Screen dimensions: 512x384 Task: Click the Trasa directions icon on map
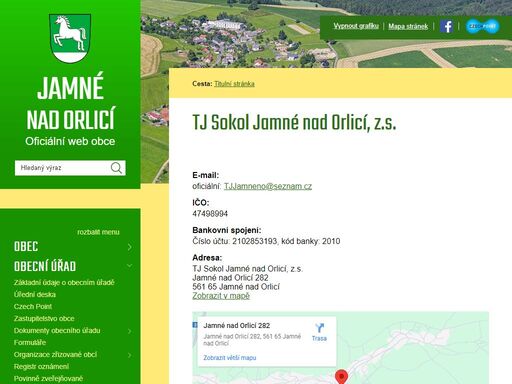(319, 332)
